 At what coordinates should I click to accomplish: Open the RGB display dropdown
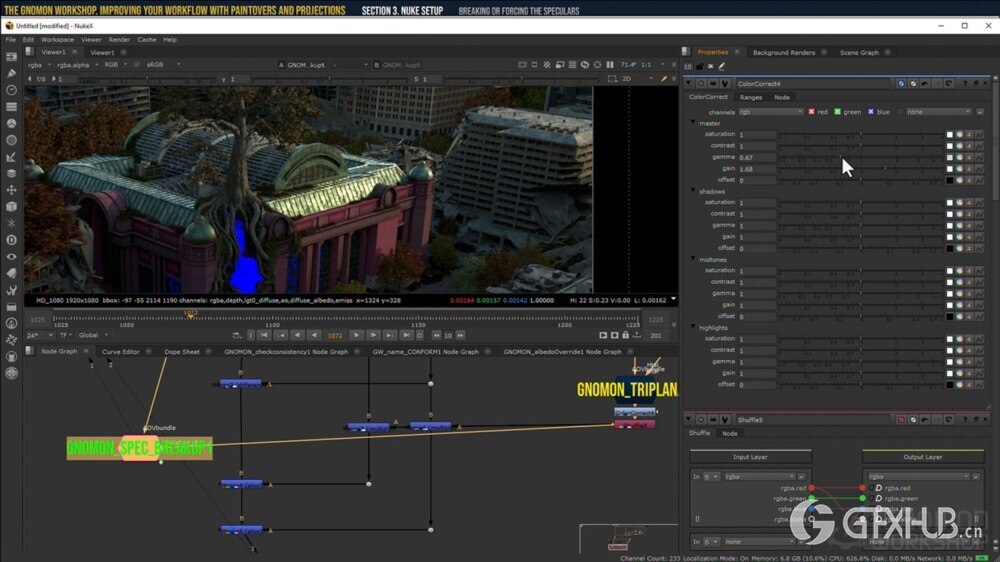click(x=115, y=64)
